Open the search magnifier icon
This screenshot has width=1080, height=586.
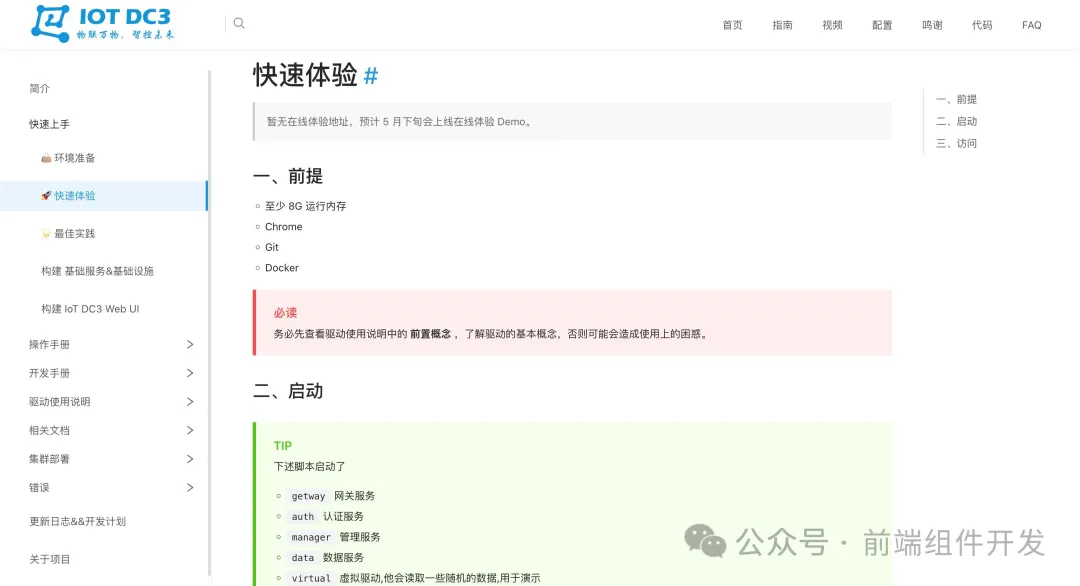[238, 22]
